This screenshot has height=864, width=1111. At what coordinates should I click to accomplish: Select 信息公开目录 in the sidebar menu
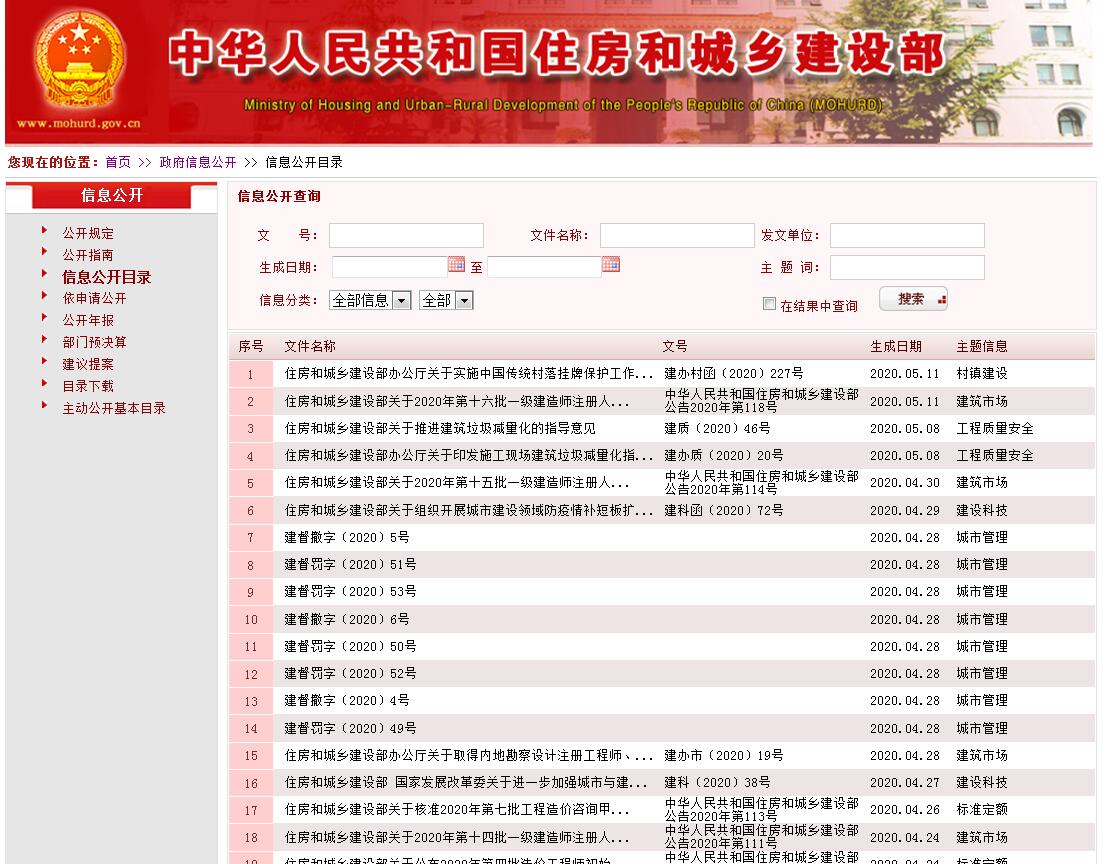click(x=107, y=277)
